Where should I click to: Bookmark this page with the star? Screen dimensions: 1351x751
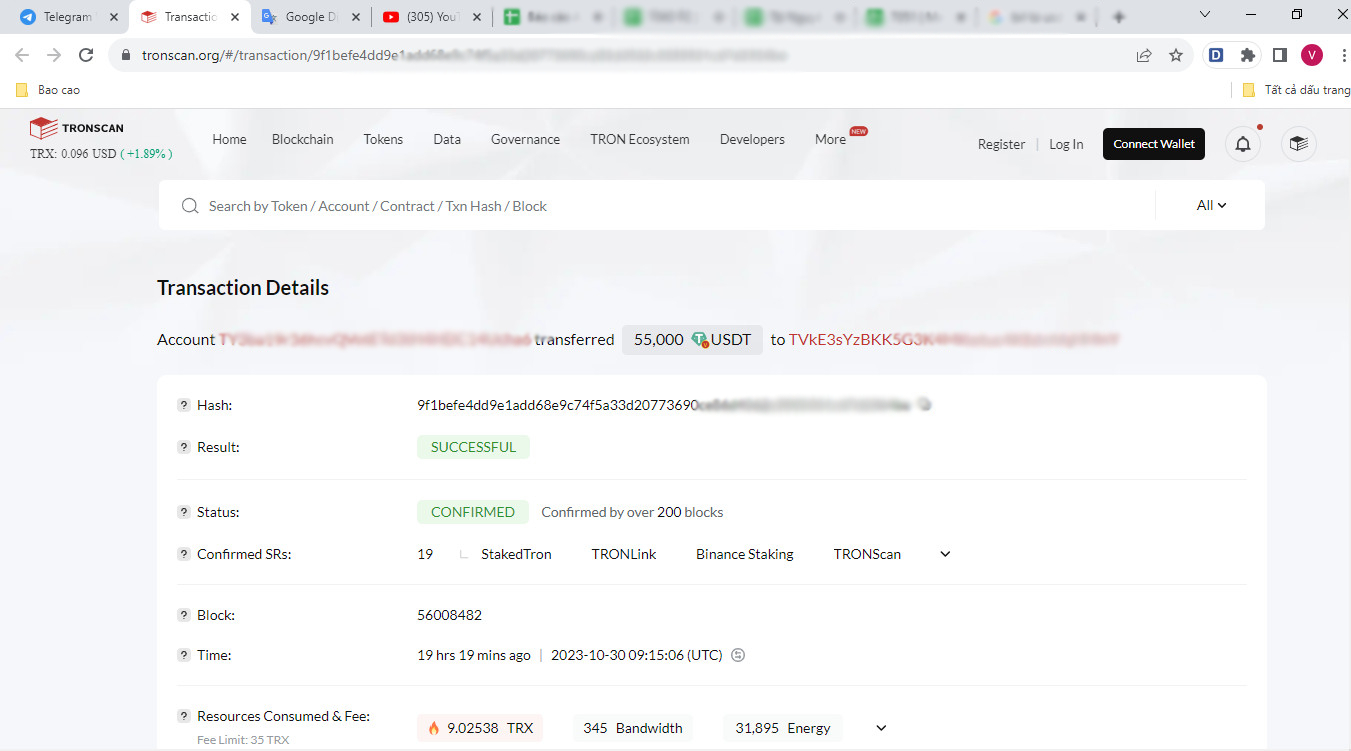[1176, 55]
